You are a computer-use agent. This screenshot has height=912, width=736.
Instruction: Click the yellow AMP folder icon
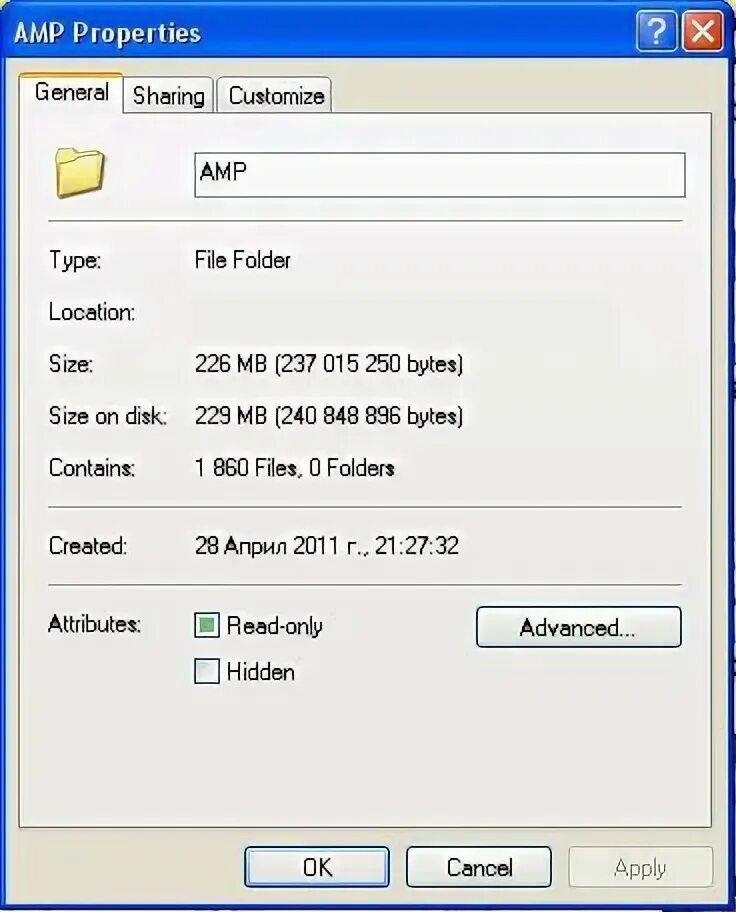pos(80,173)
